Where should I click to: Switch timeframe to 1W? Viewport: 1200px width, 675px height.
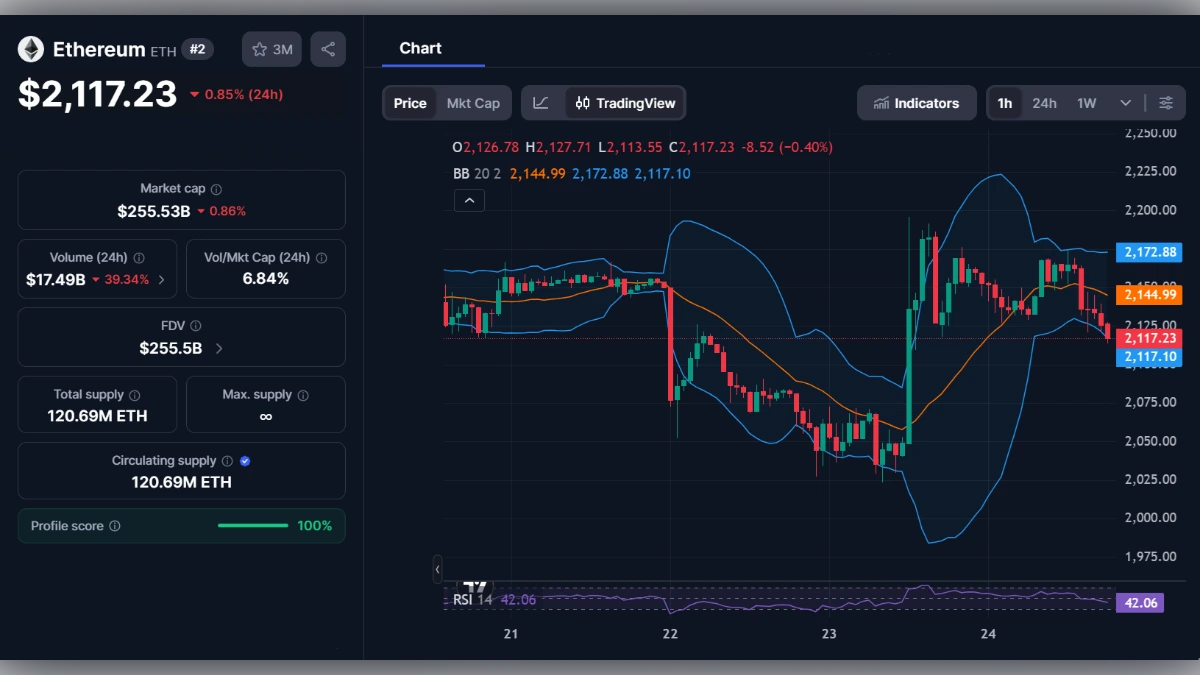(1087, 102)
